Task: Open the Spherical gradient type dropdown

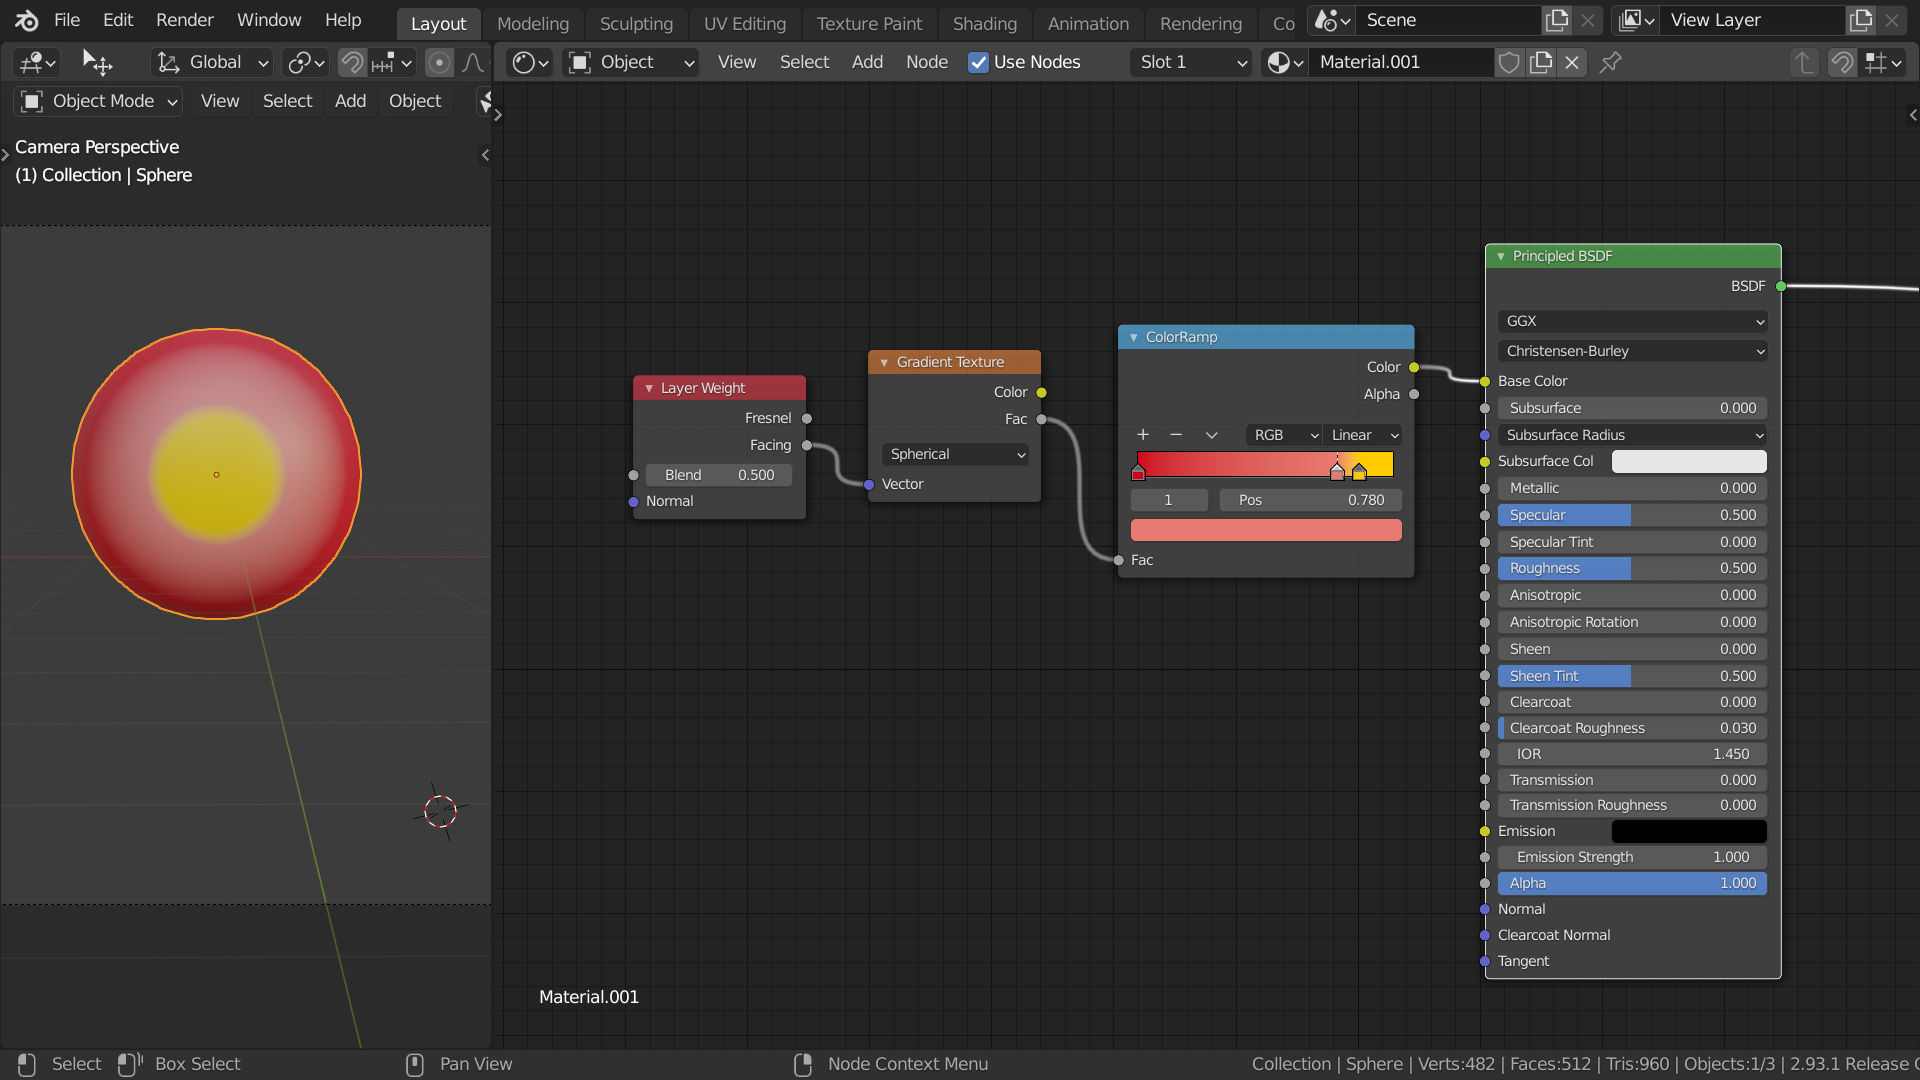Action: (956, 454)
